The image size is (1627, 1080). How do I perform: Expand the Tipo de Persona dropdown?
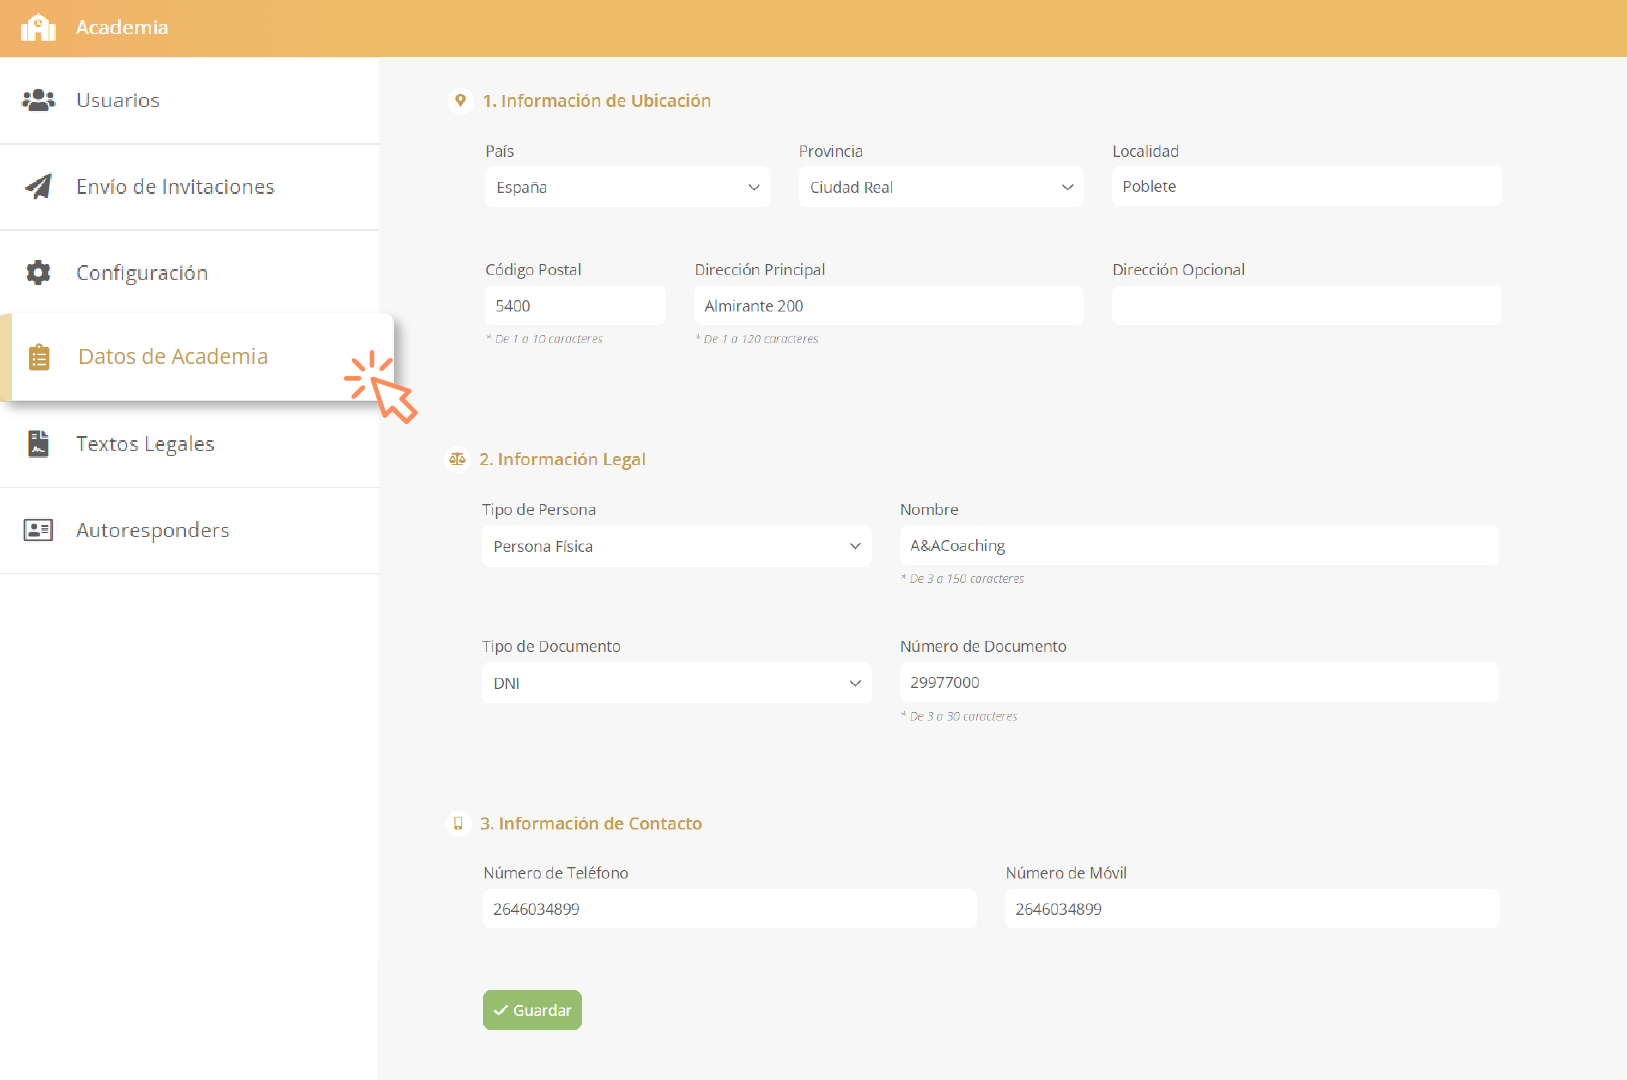pos(677,546)
